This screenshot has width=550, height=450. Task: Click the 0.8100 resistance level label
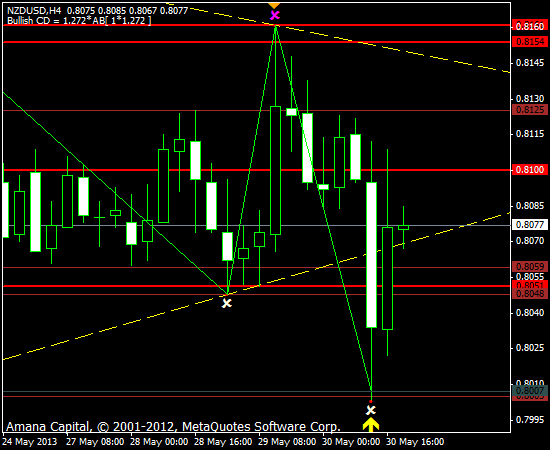[x=530, y=170]
